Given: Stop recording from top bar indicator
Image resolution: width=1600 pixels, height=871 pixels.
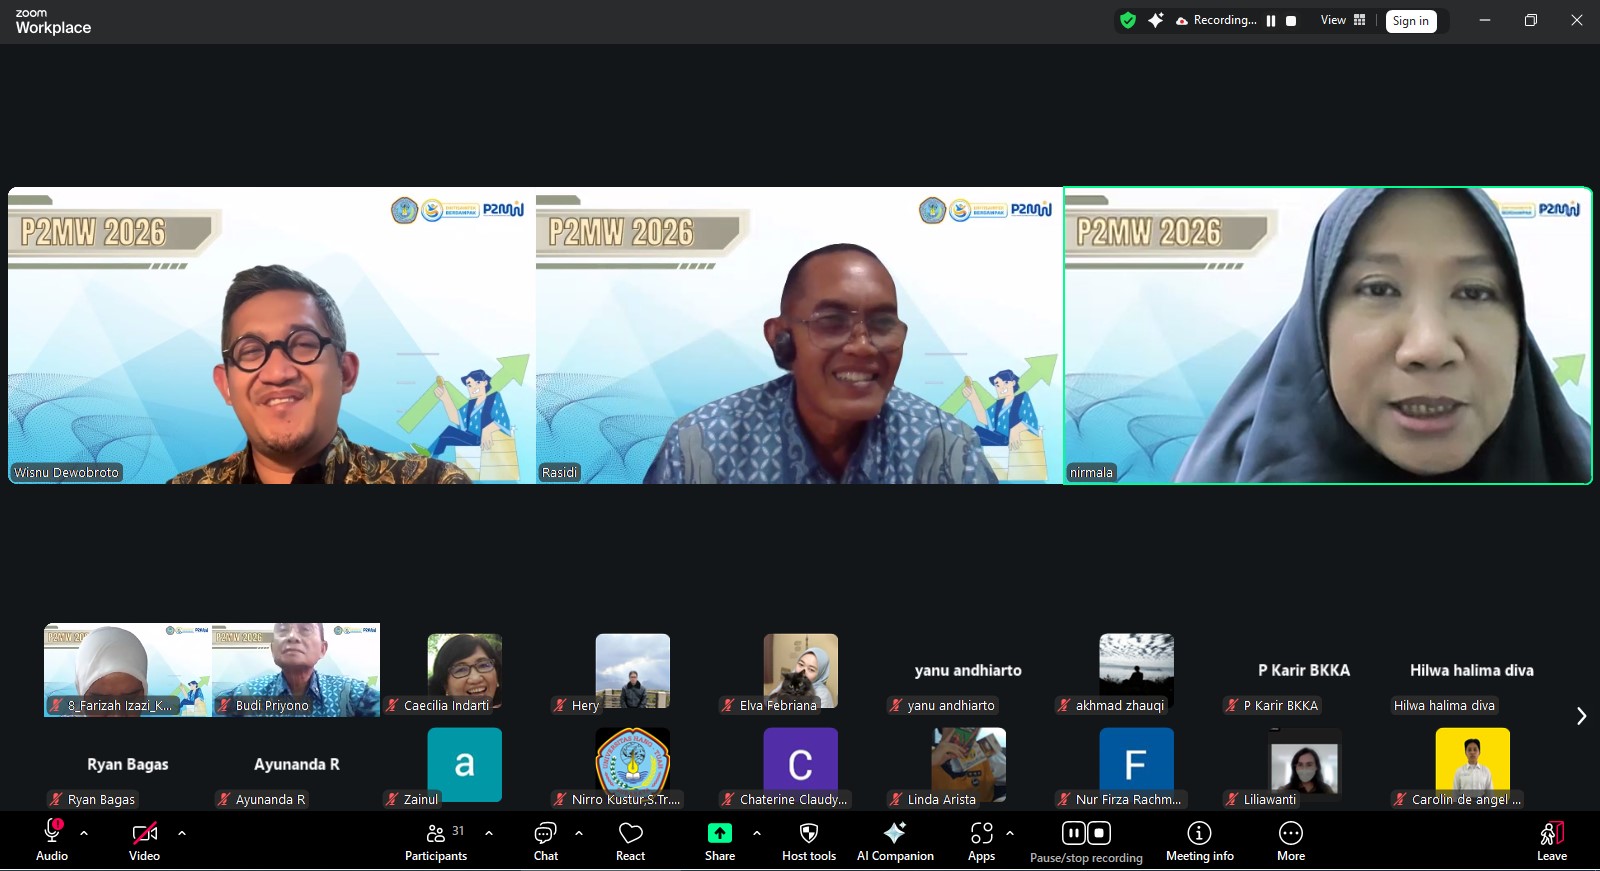Looking at the screenshot, I should pyautogui.click(x=1291, y=21).
